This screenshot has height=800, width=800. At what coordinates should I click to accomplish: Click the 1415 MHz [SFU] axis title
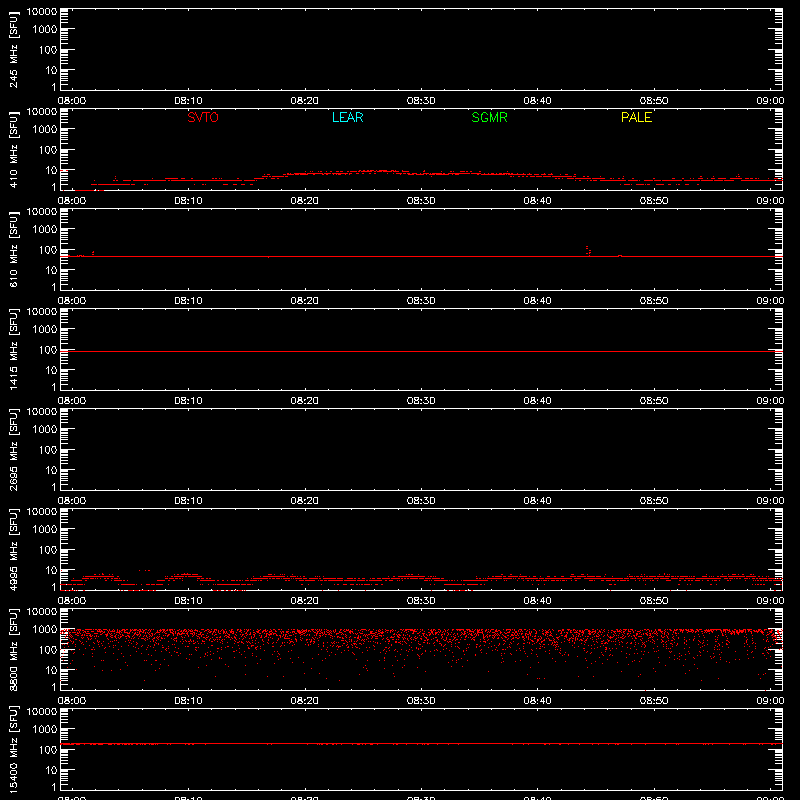pos(13,349)
